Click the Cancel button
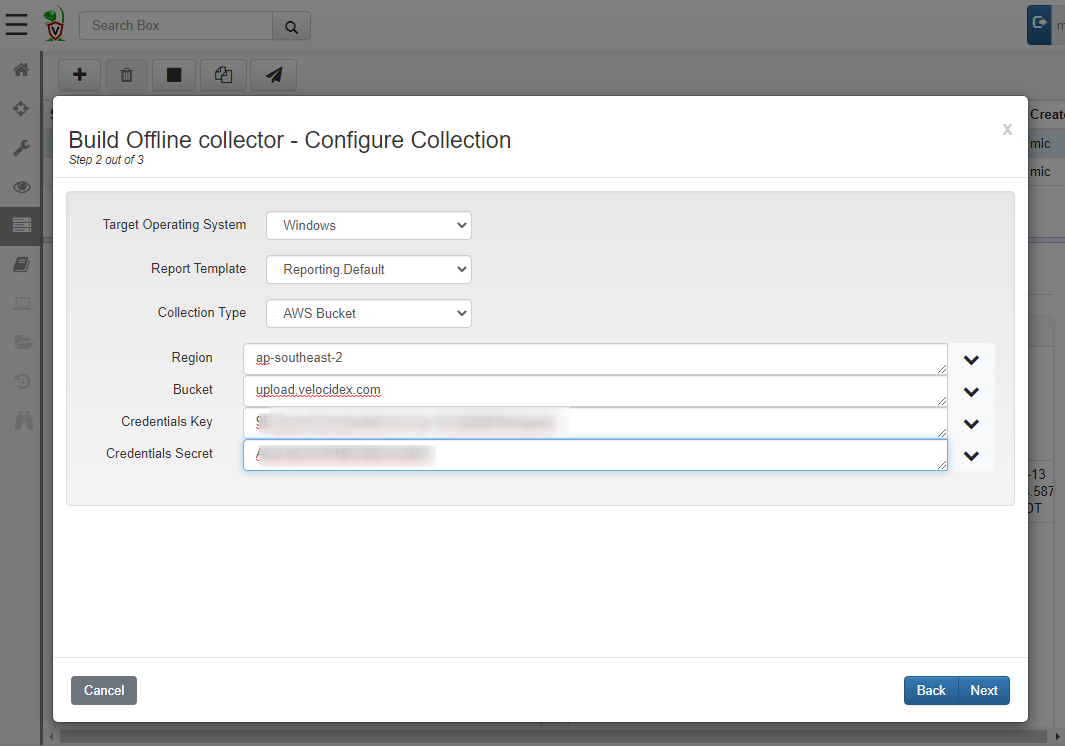The height and width of the screenshot is (746, 1065). point(104,690)
